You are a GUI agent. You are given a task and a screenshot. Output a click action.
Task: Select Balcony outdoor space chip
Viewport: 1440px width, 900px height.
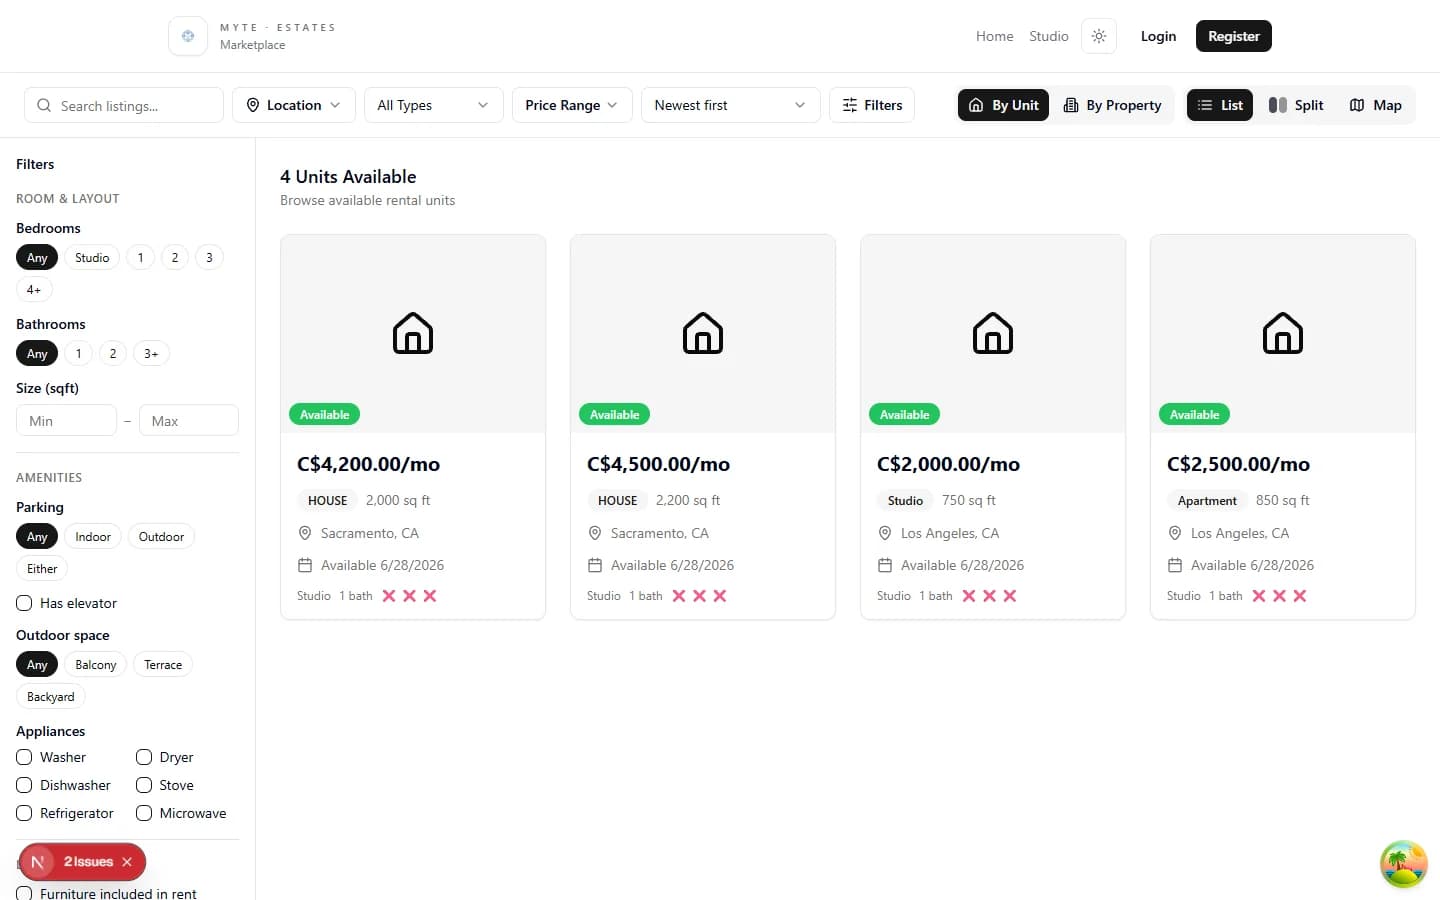[x=96, y=665]
